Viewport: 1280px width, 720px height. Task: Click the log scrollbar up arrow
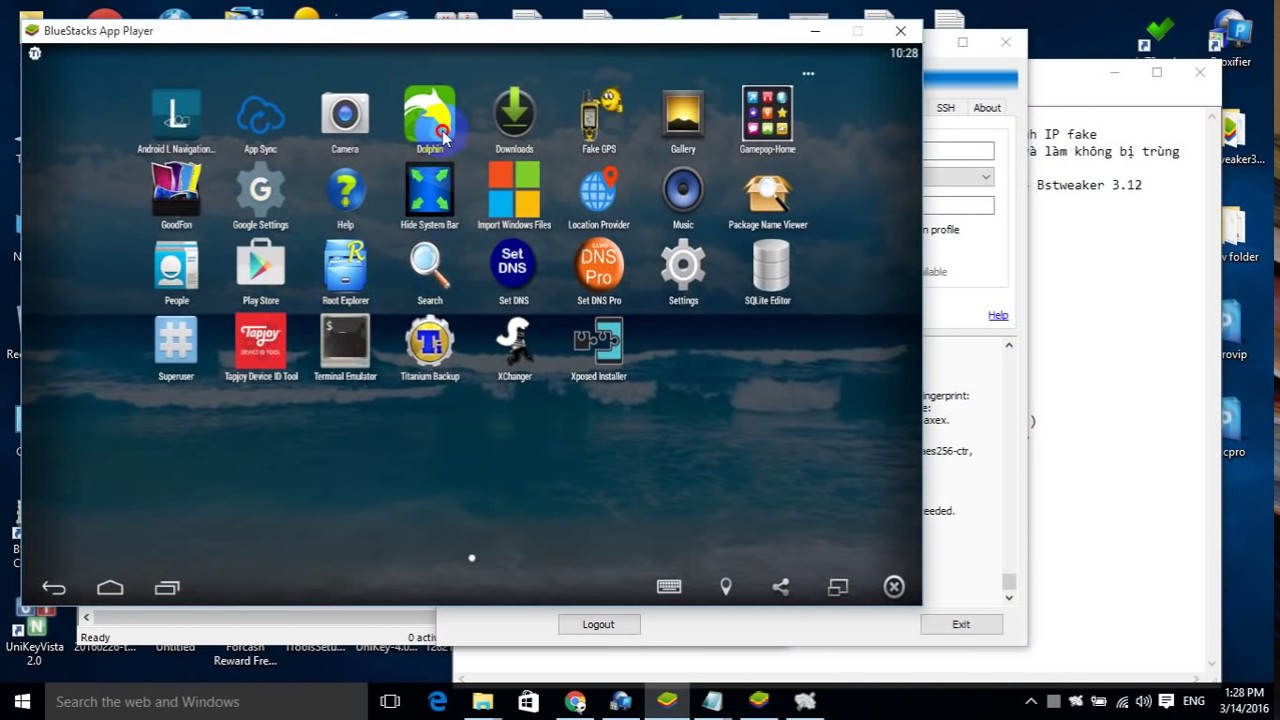coord(1009,345)
